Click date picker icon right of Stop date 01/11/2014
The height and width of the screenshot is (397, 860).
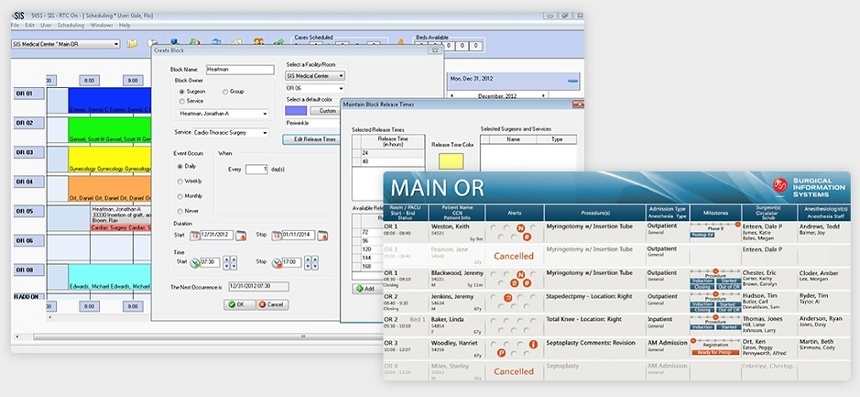pyautogui.click(x=323, y=236)
